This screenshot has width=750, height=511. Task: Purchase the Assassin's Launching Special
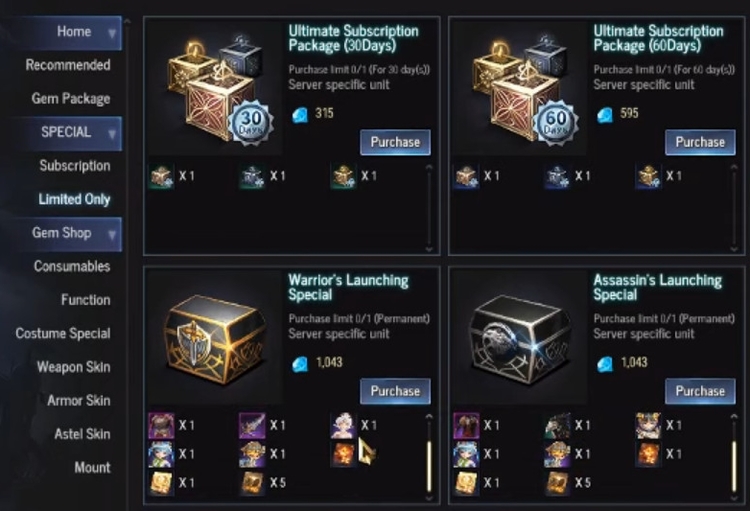(x=700, y=391)
